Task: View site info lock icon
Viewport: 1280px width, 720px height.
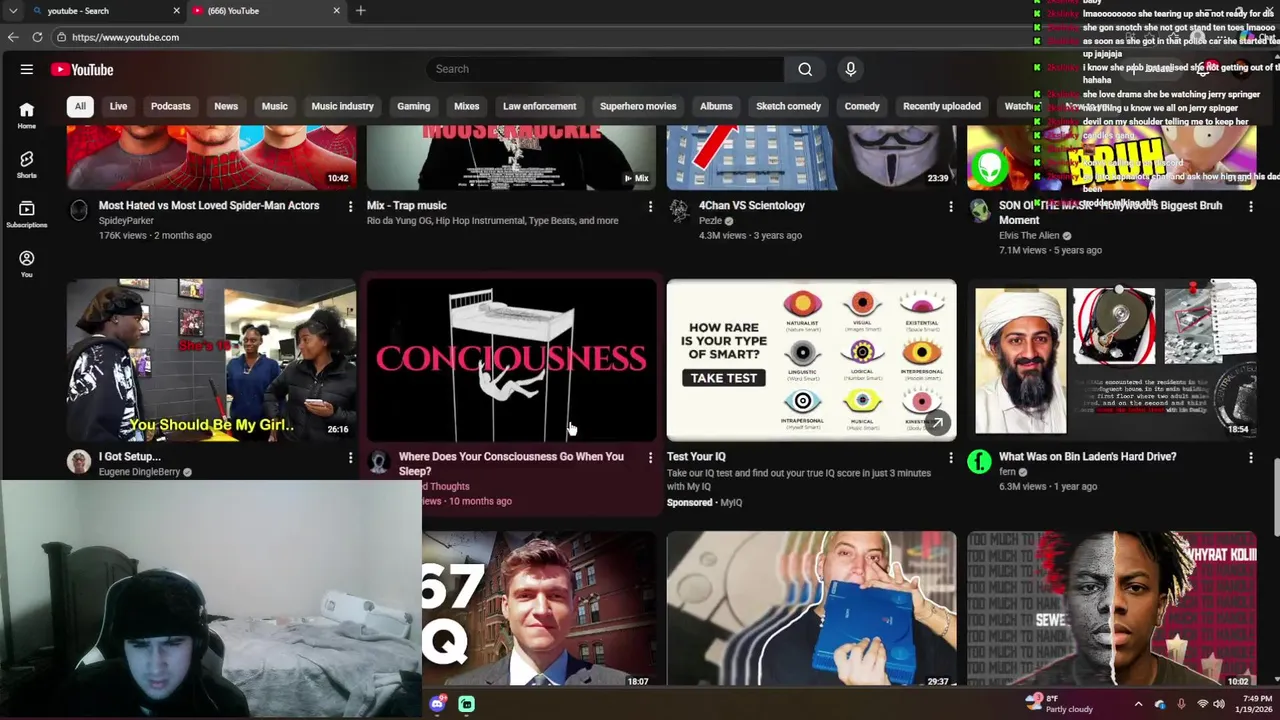Action: 61,37
